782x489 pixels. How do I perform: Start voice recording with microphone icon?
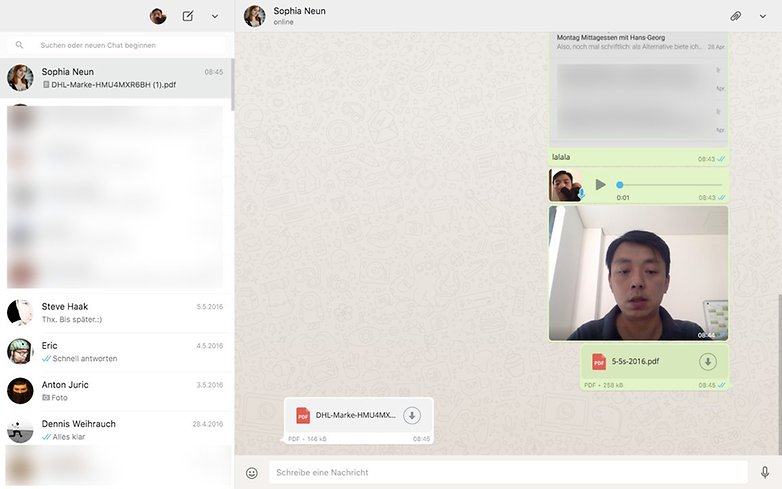tap(765, 472)
